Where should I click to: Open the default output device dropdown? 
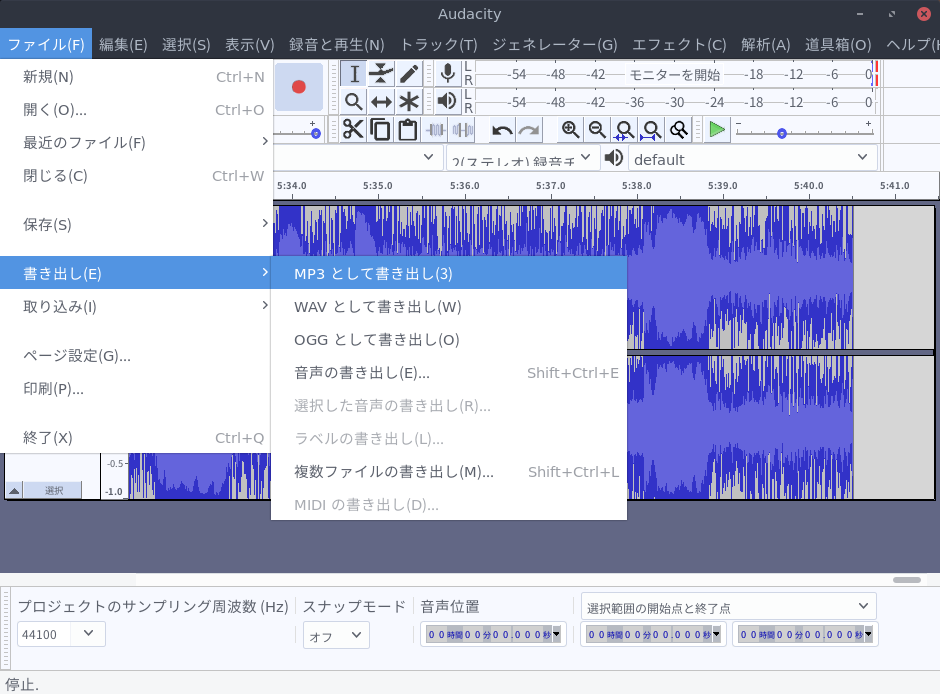click(748, 158)
